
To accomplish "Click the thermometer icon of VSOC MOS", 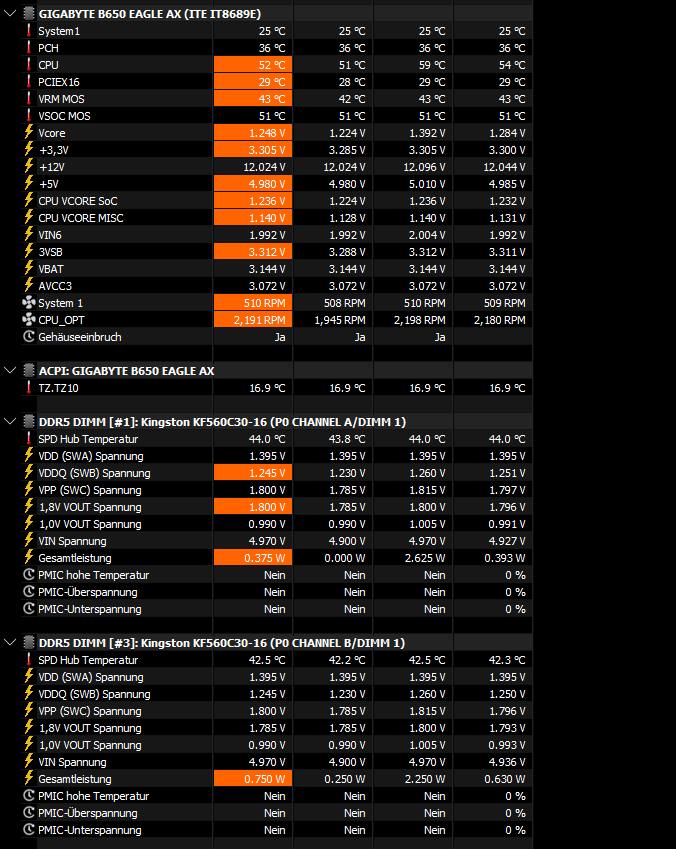I will point(29,115).
